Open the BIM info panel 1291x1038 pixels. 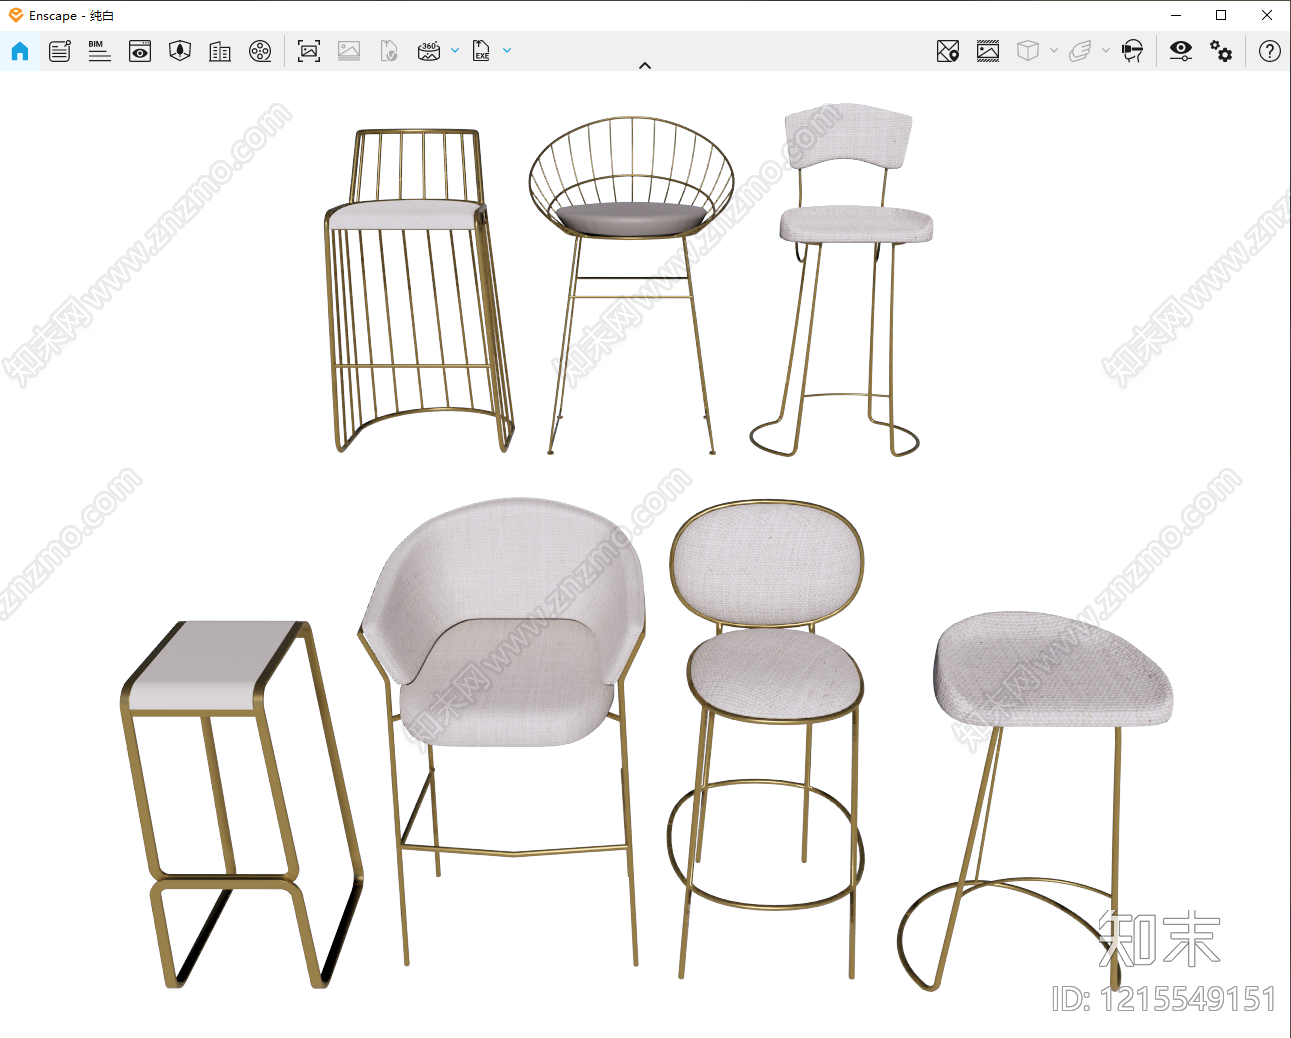[99, 51]
